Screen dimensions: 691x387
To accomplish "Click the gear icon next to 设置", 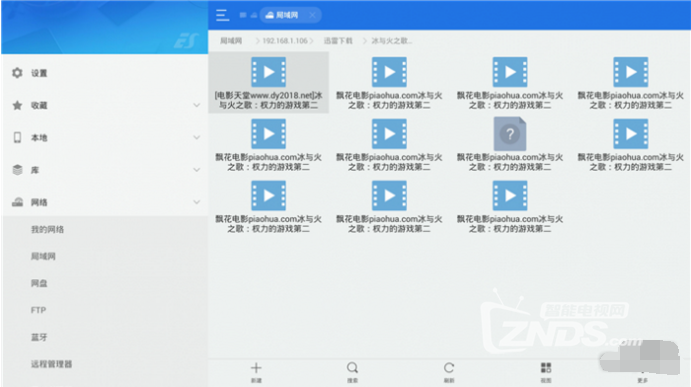I will coord(17,73).
